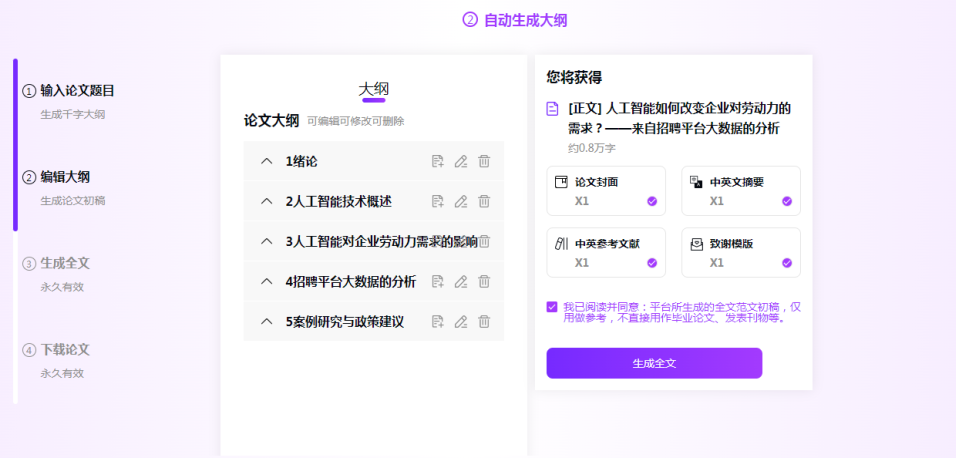
Task: Click the 致谢模版 envelope icon
Action: [x=696, y=244]
